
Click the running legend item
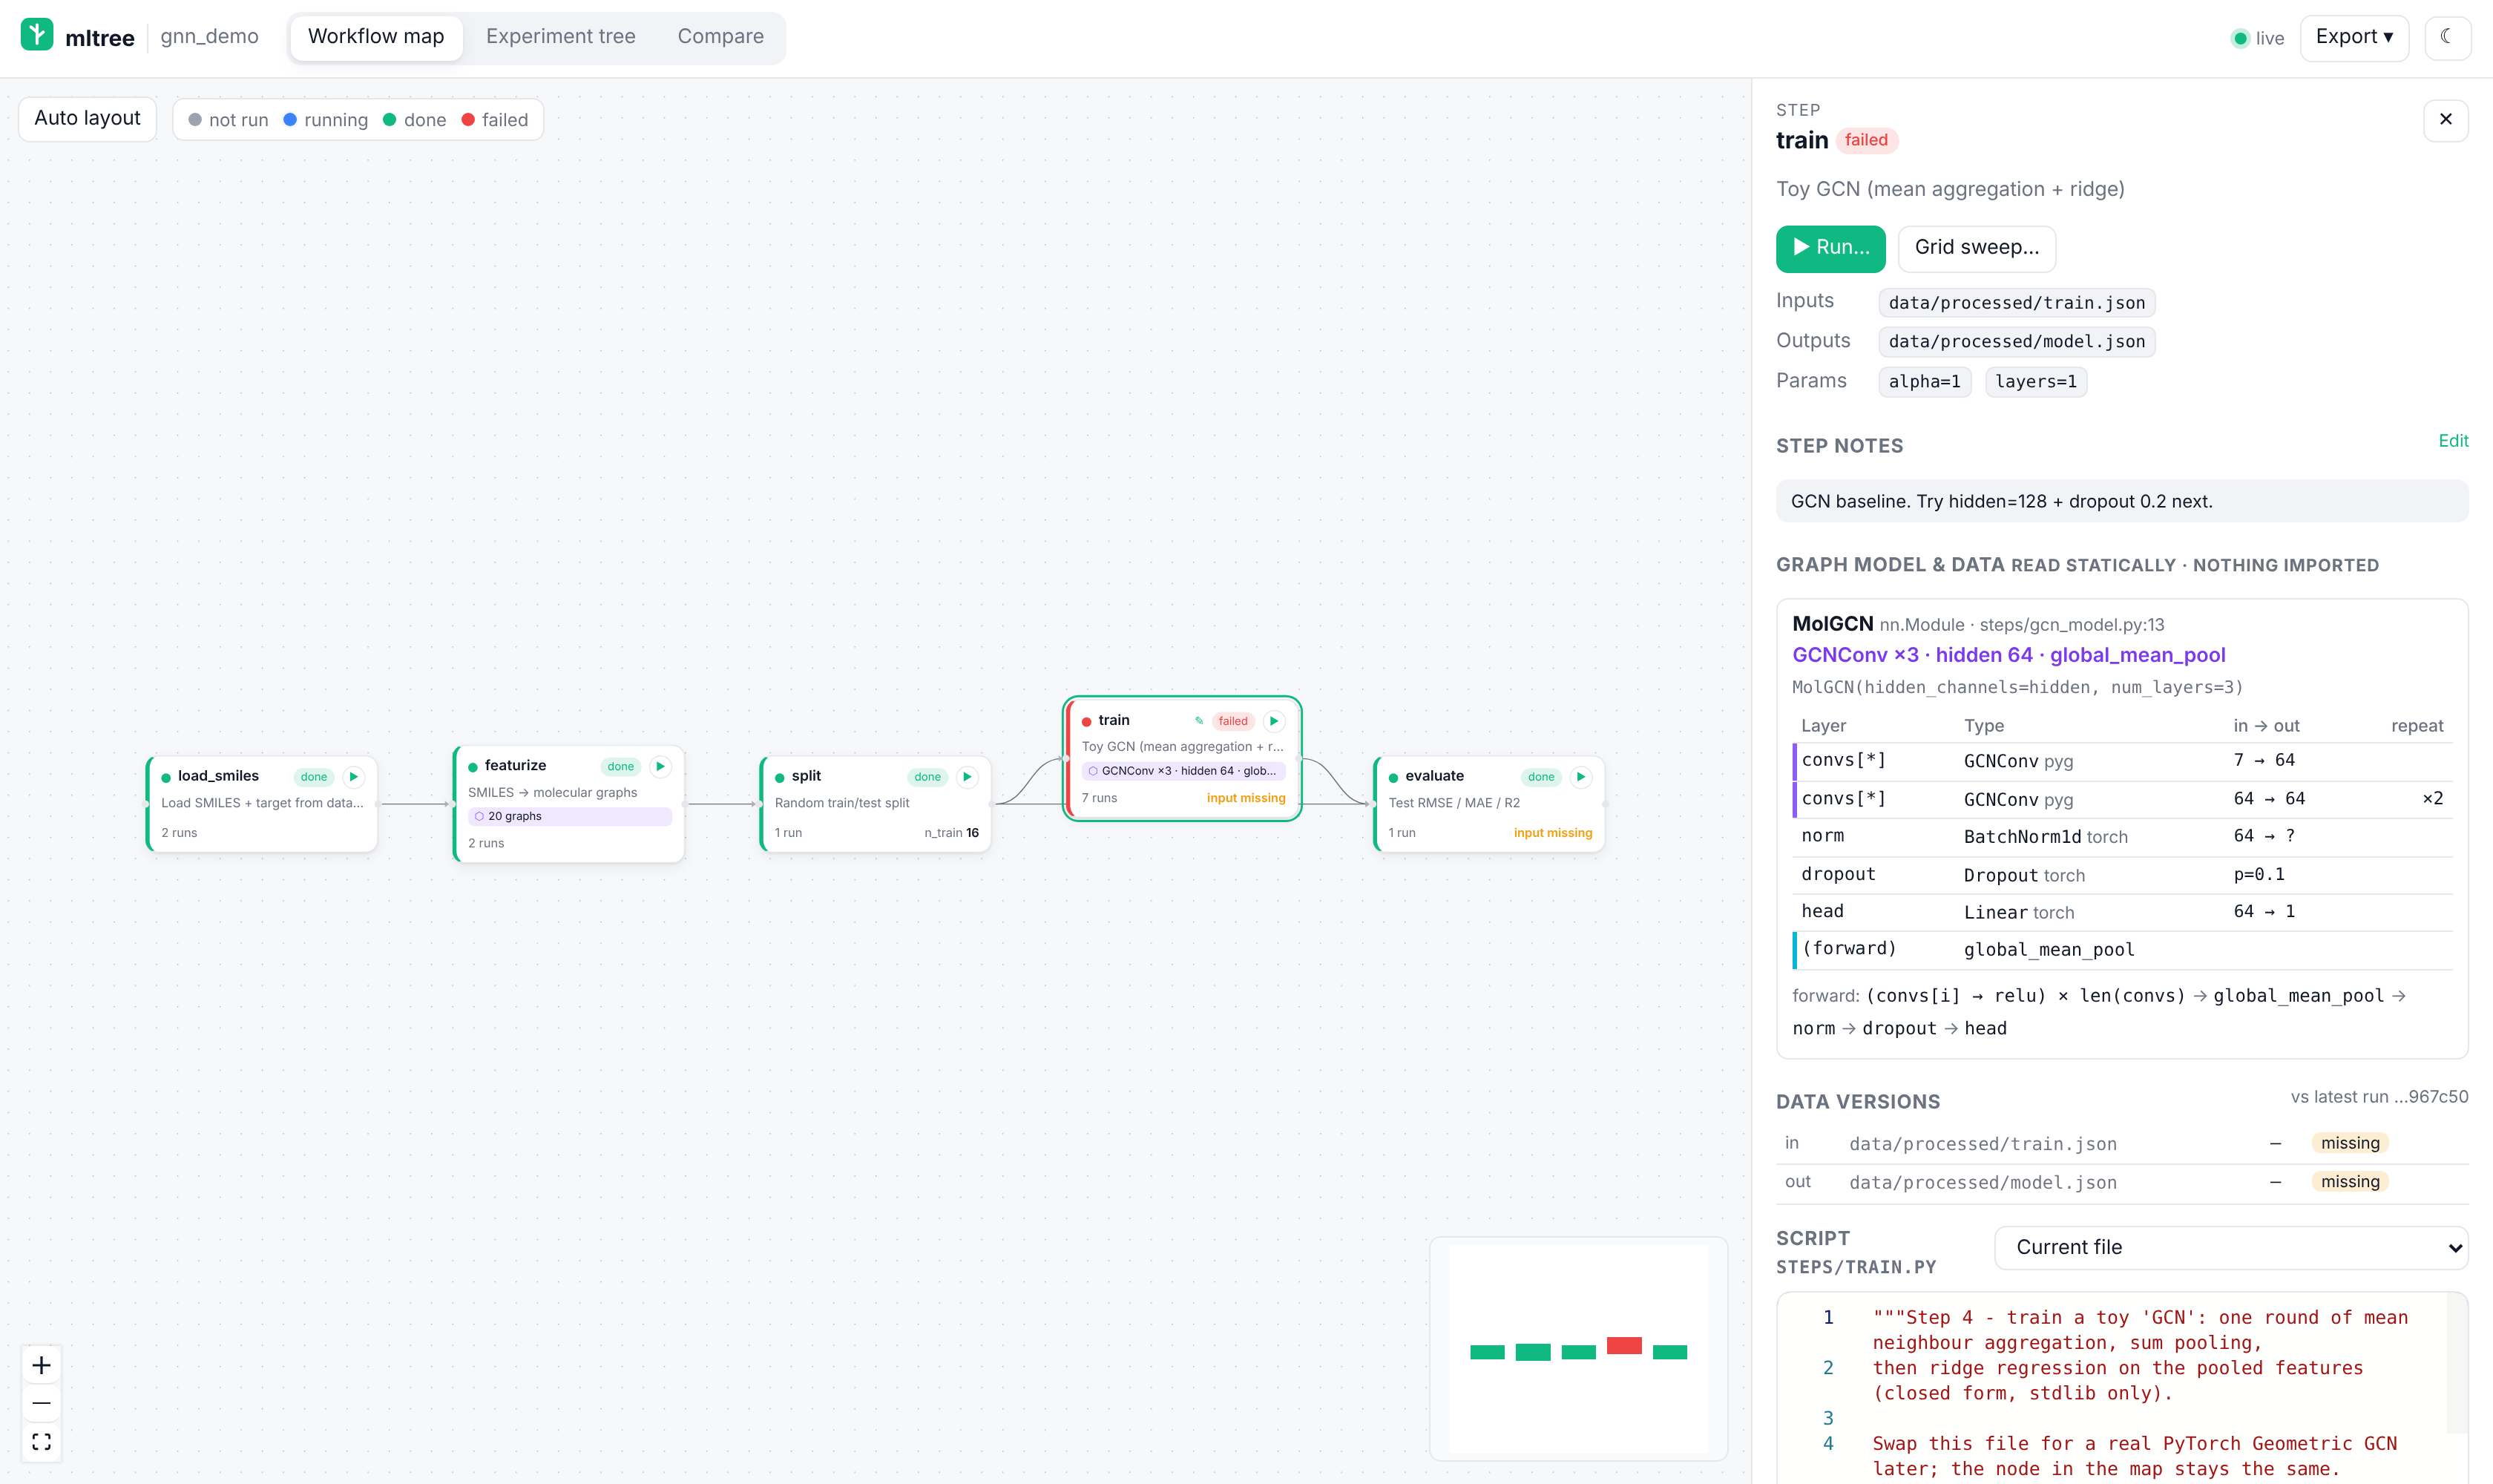326,120
